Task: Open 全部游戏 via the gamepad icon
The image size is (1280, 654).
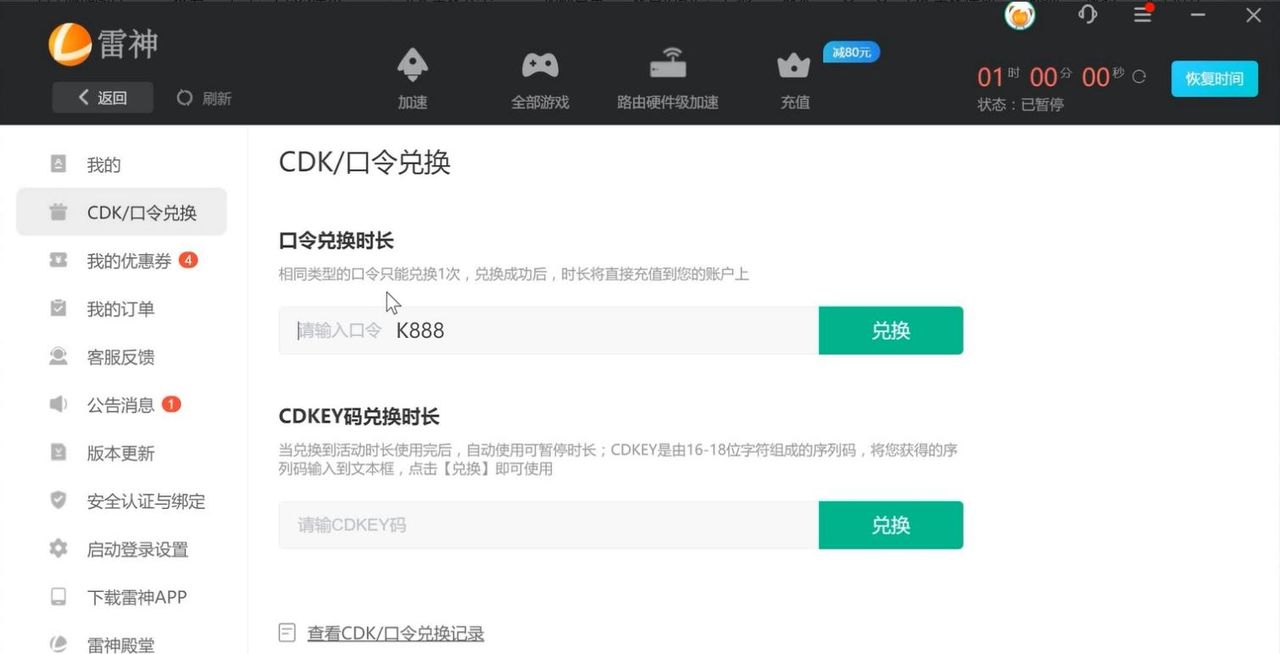Action: (540, 65)
